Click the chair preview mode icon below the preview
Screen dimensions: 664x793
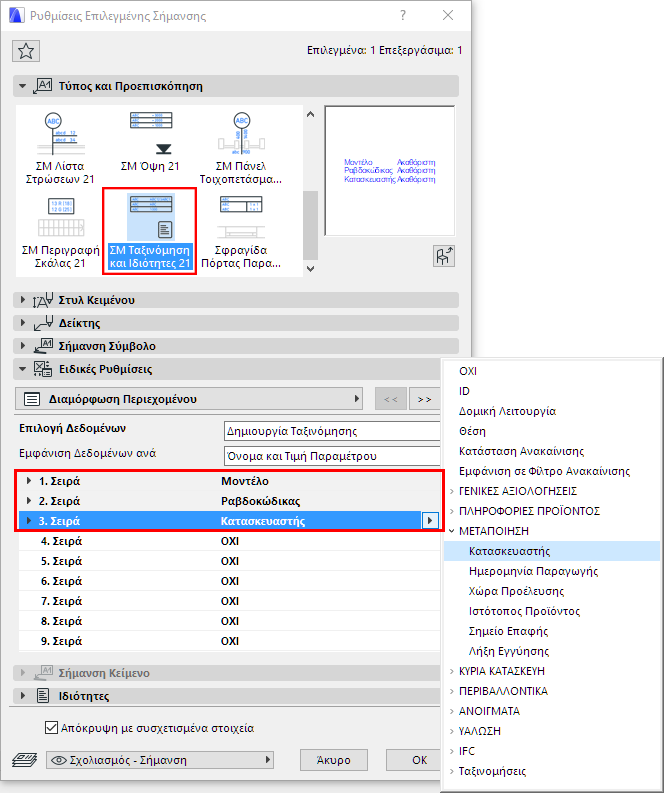[444, 256]
